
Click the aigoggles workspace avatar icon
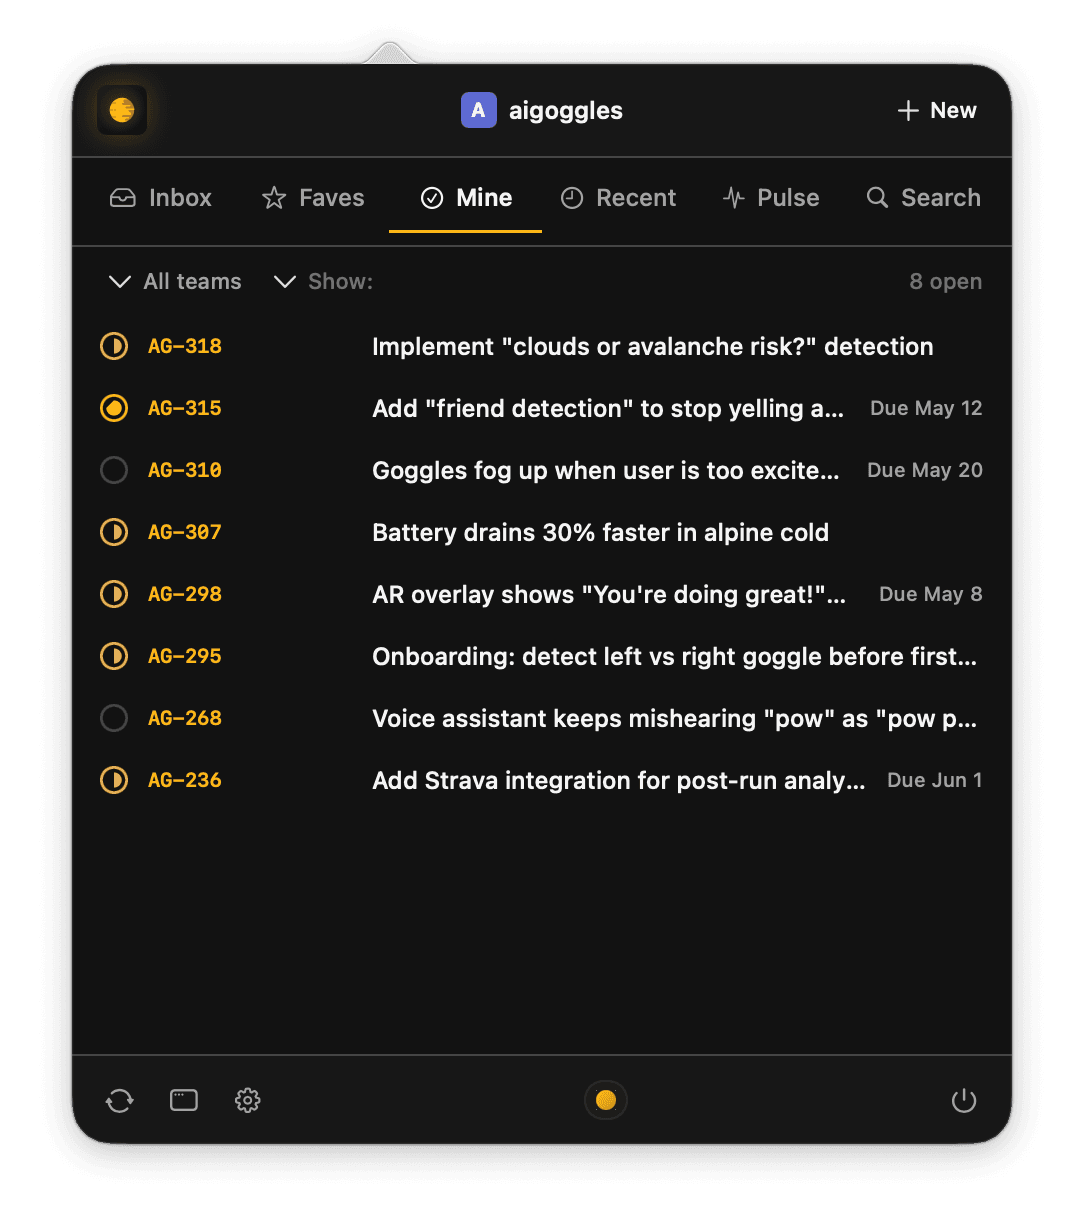coord(478,110)
